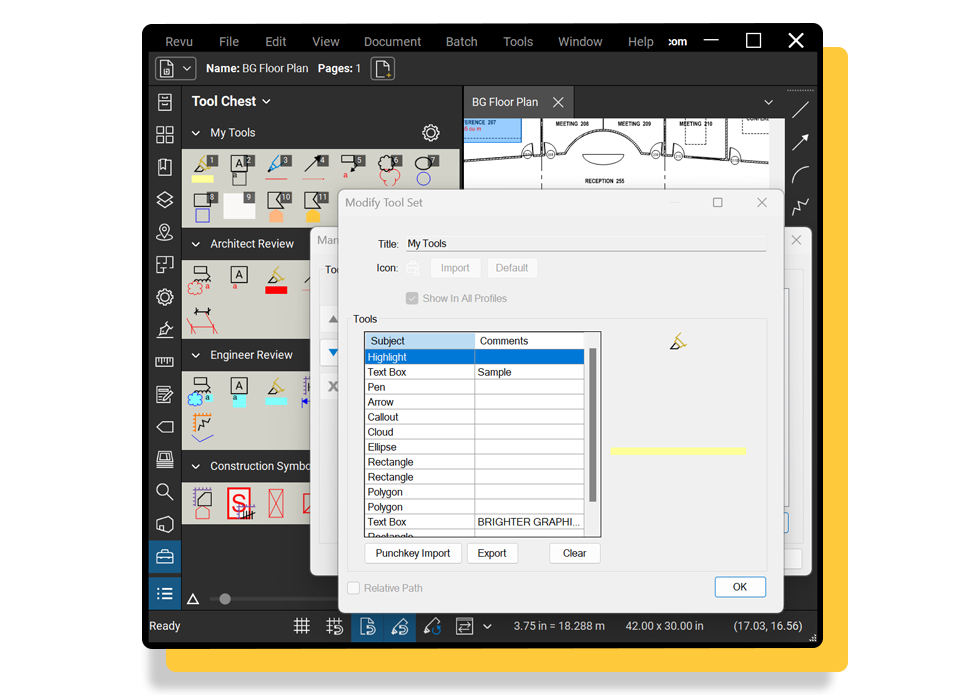Click the new page icon beside Pages

click(383, 68)
